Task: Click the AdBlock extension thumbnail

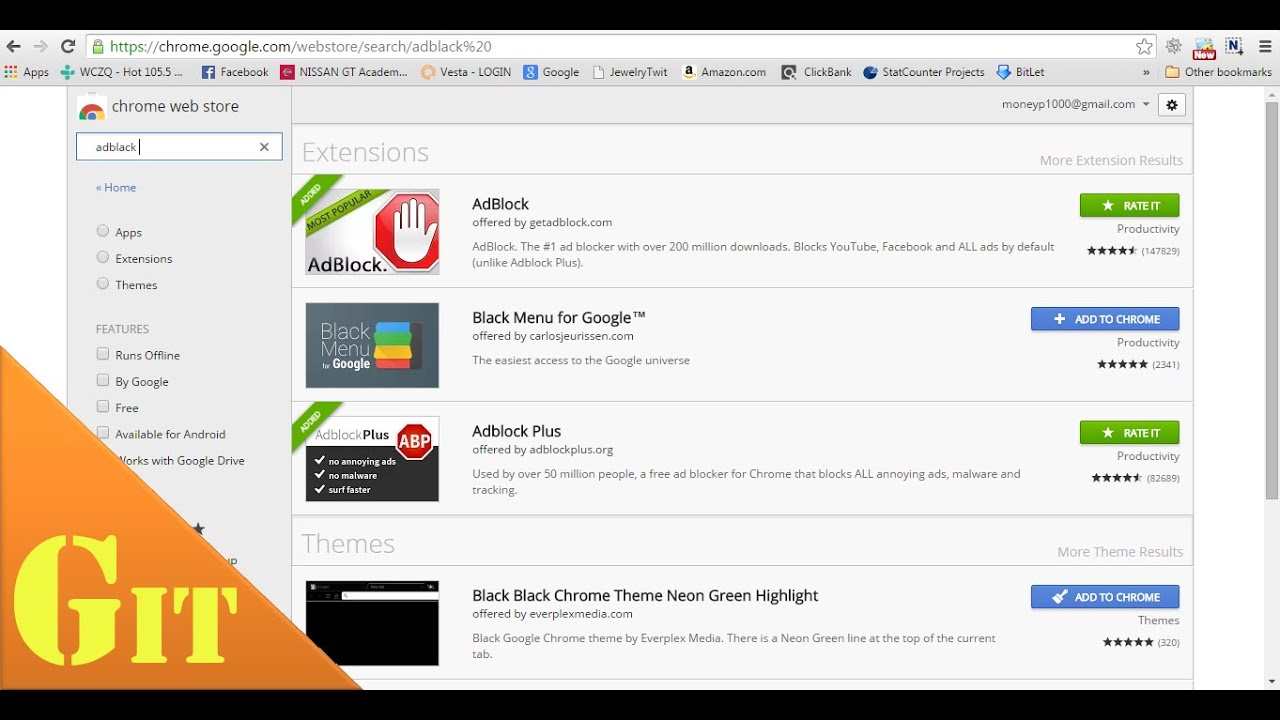Action: (x=372, y=232)
